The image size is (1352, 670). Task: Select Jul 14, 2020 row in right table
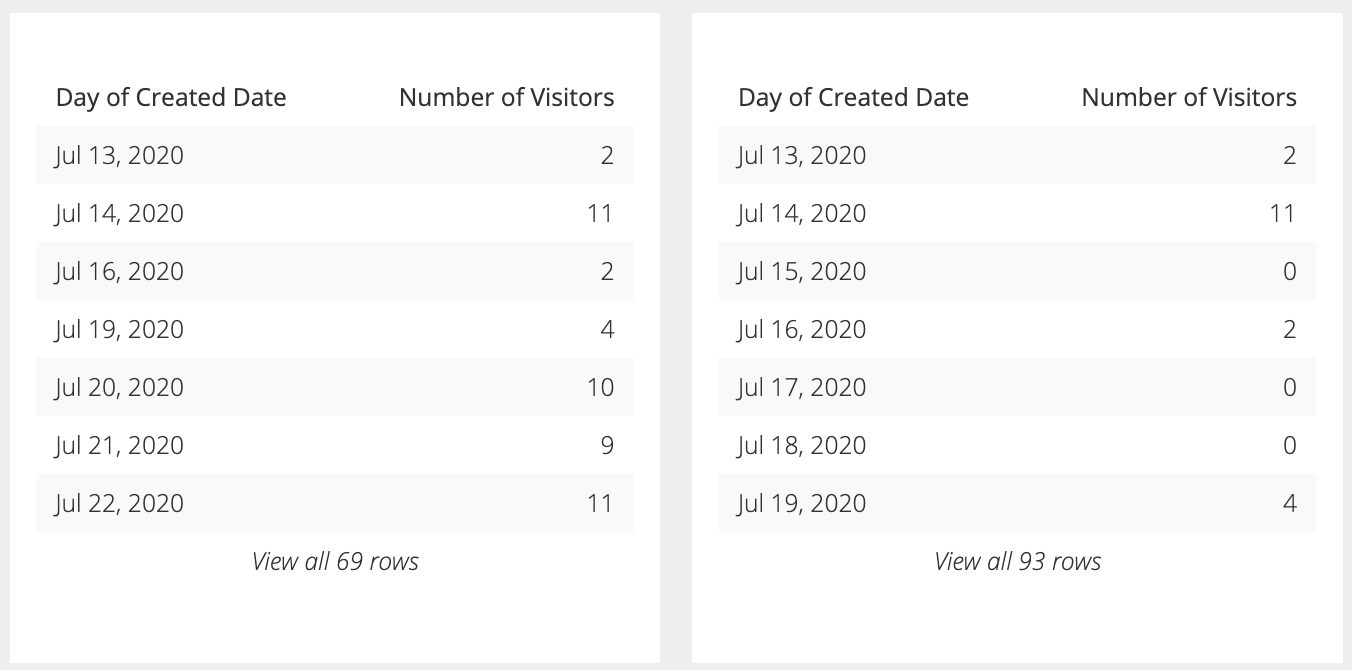1017,213
